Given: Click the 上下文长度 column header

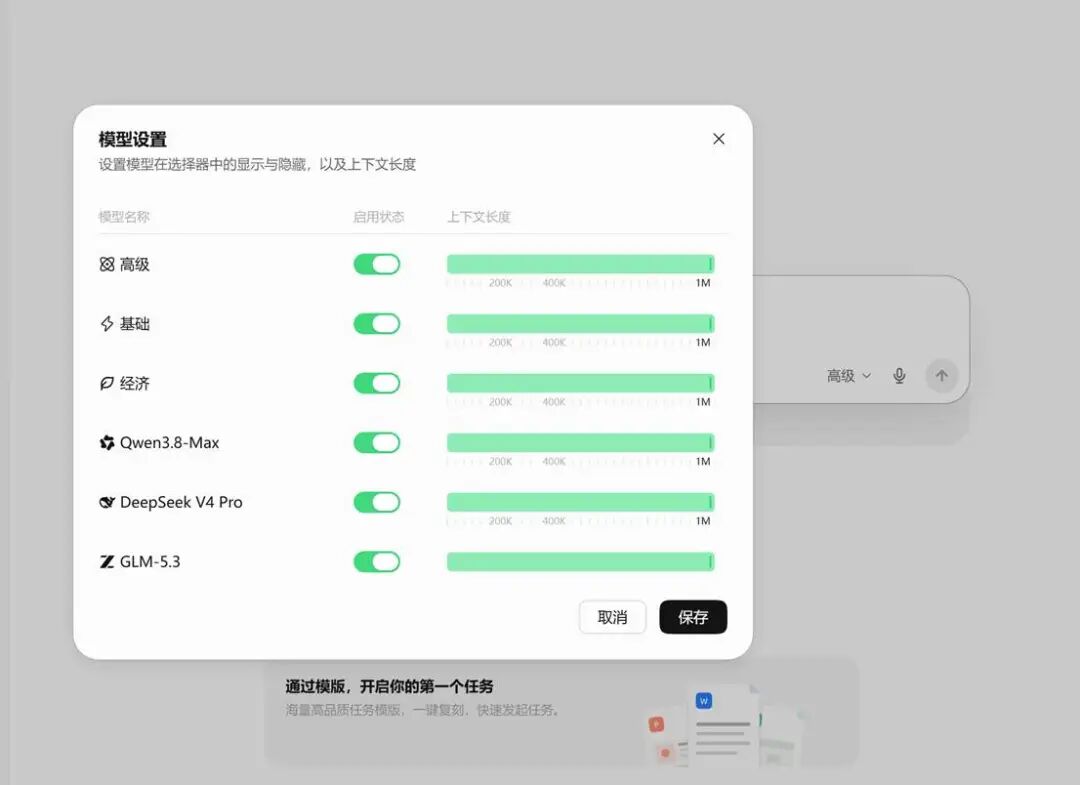Looking at the screenshot, I should tap(479, 217).
